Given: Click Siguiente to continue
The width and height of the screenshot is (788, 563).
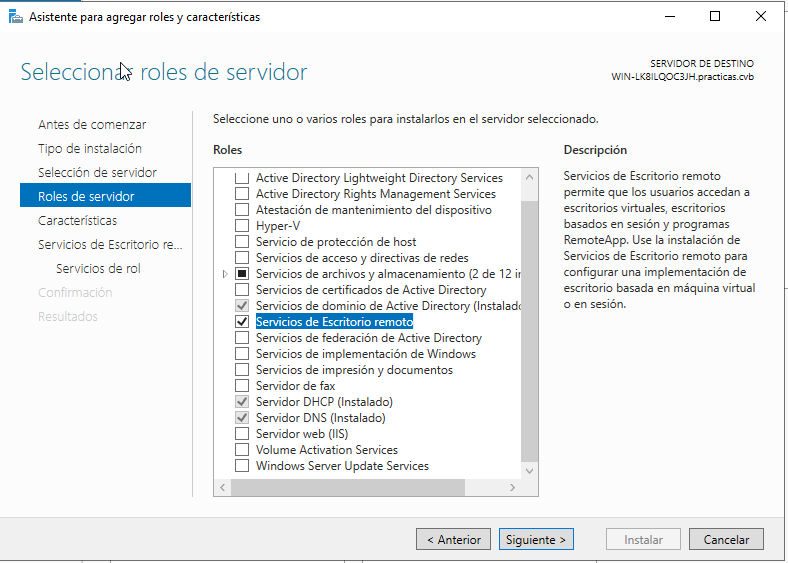Looking at the screenshot, I should [x=536, y=539].
